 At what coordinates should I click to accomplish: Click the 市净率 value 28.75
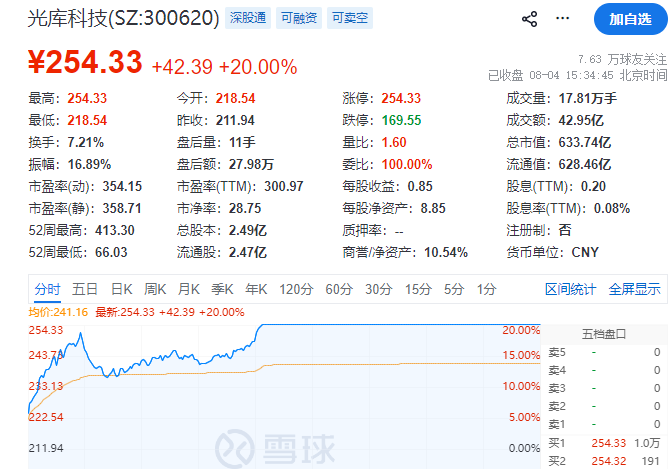point(245,208)
